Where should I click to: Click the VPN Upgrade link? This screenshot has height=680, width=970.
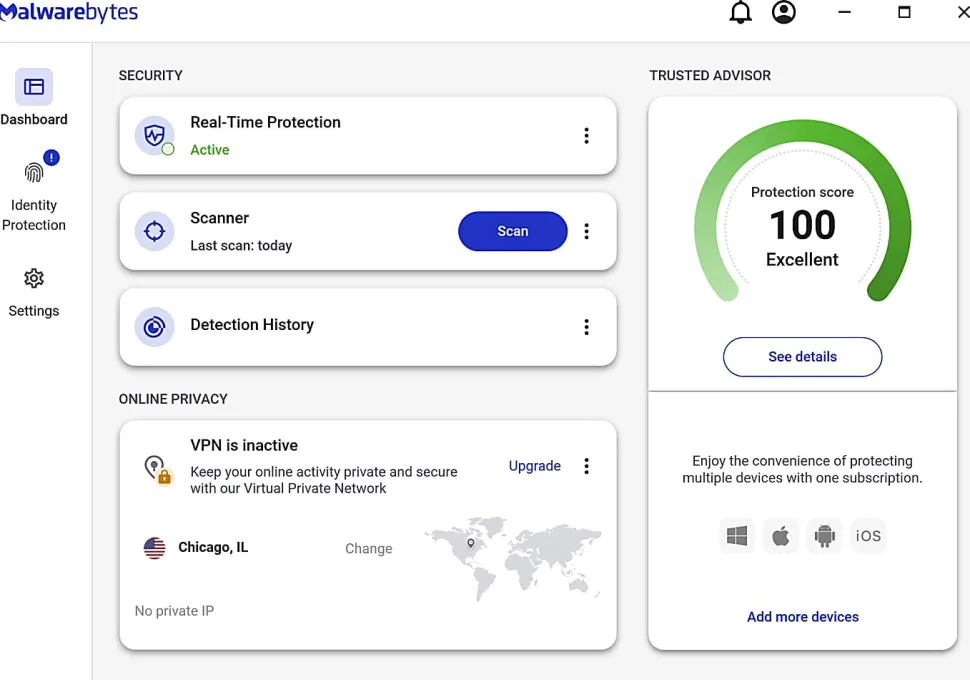pyautogui.click(x=534, y=466)
